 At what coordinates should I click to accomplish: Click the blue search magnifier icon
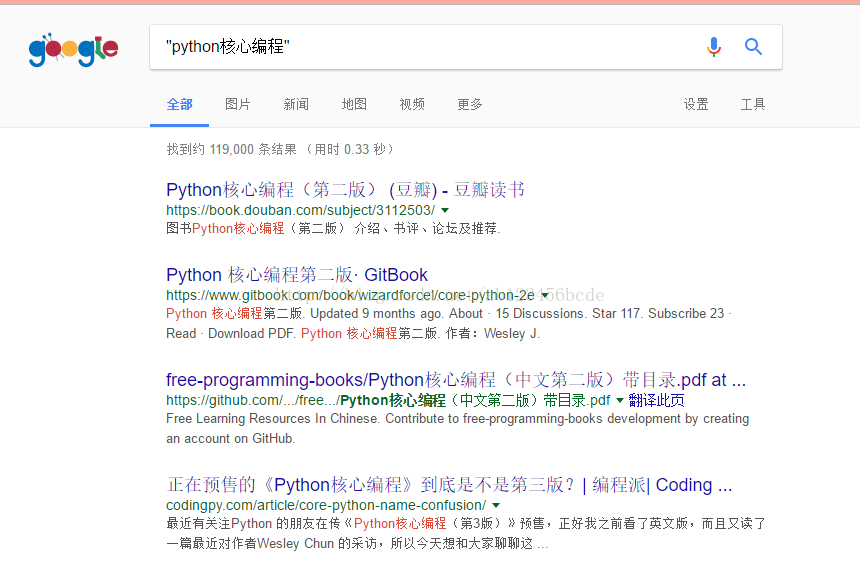pyautogui.click(x=753, y=47)
